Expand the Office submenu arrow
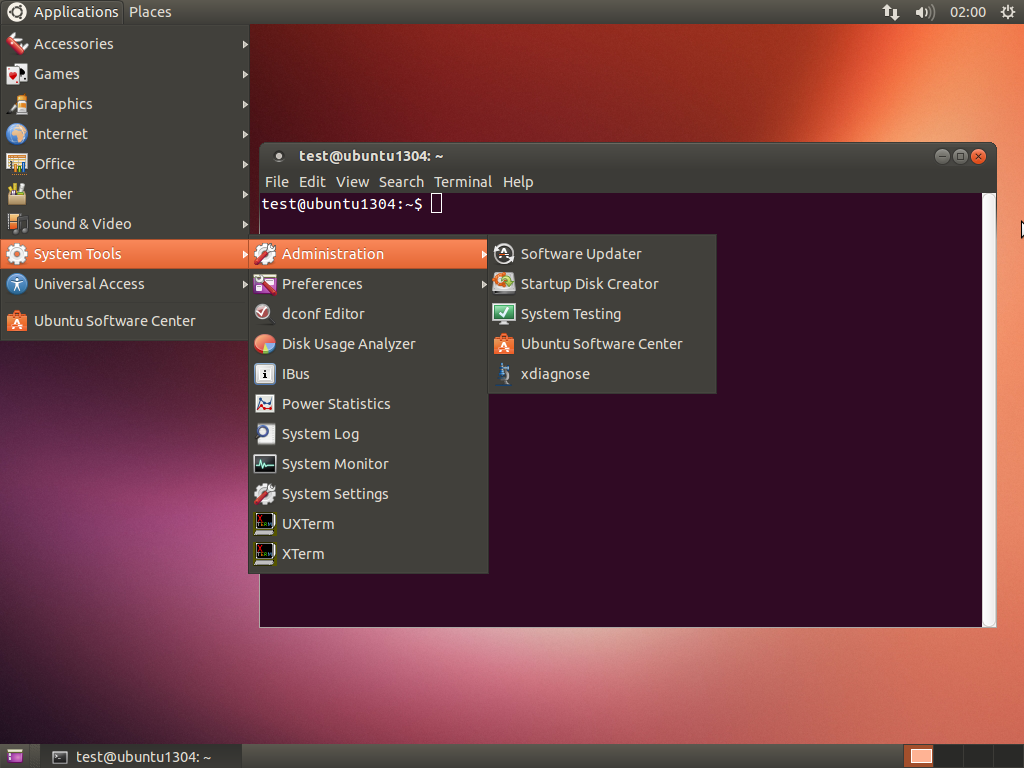 click(x=245, y=165)
